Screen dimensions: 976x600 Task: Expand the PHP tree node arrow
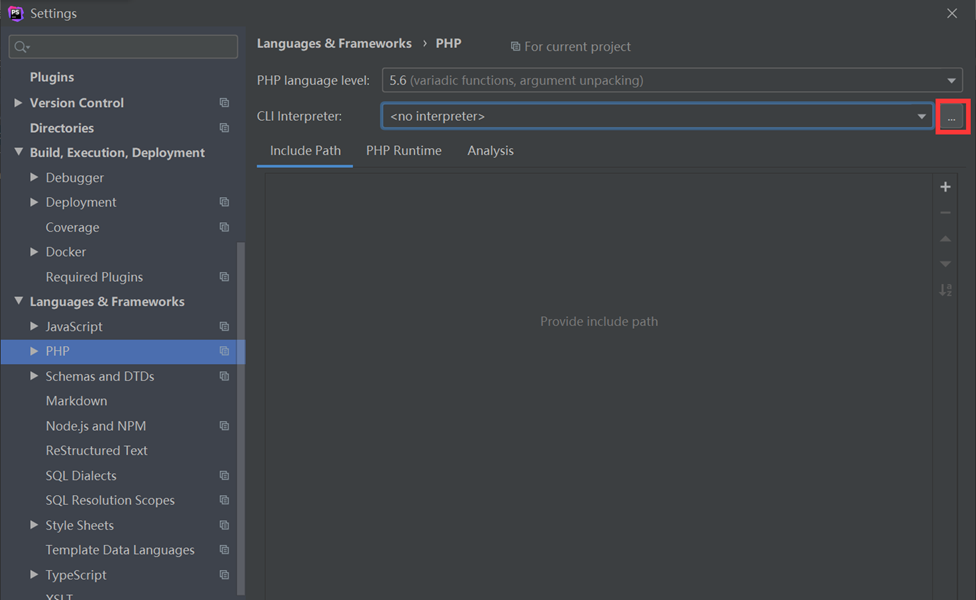34,352
